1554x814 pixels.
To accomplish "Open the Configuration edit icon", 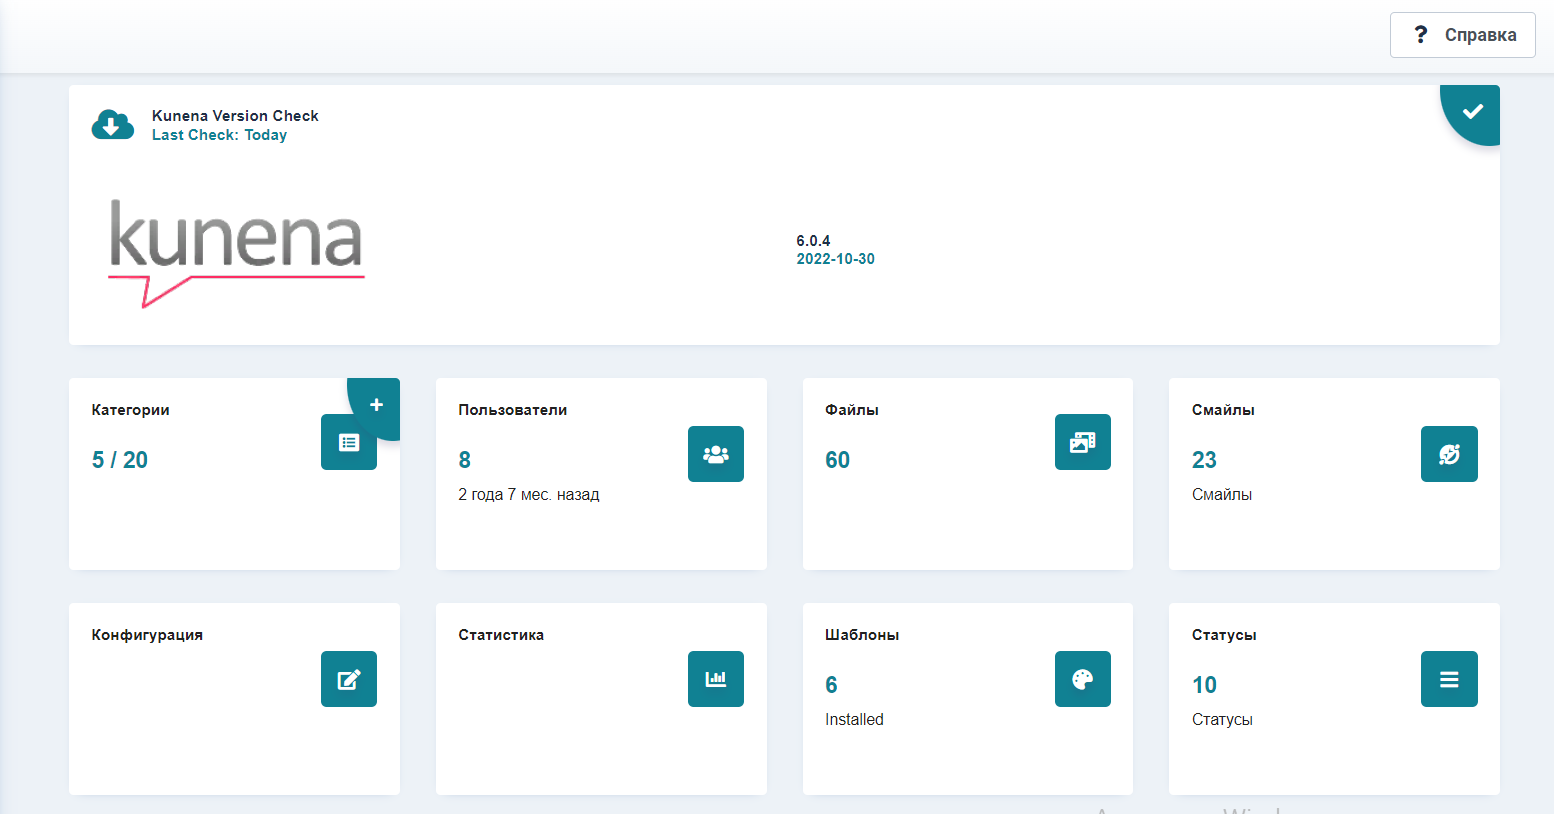I will pos(348,679).
